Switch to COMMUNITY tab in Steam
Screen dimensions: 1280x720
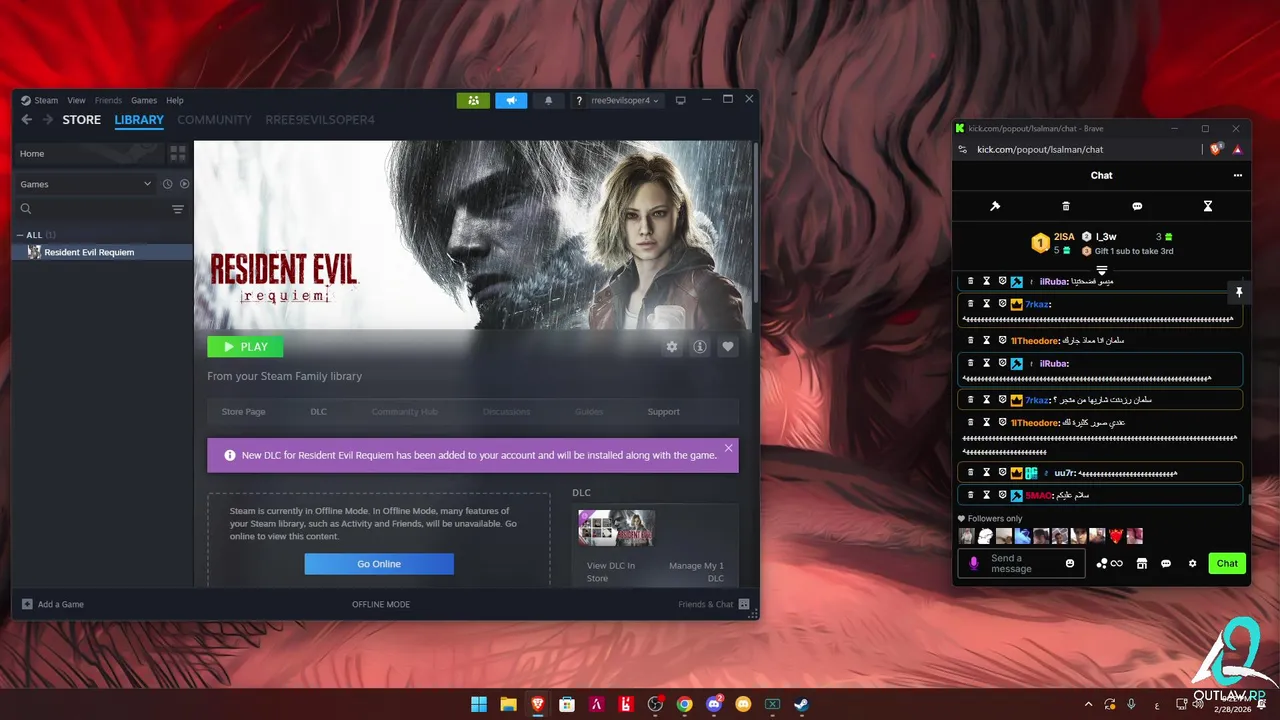[x=214, y=120]
